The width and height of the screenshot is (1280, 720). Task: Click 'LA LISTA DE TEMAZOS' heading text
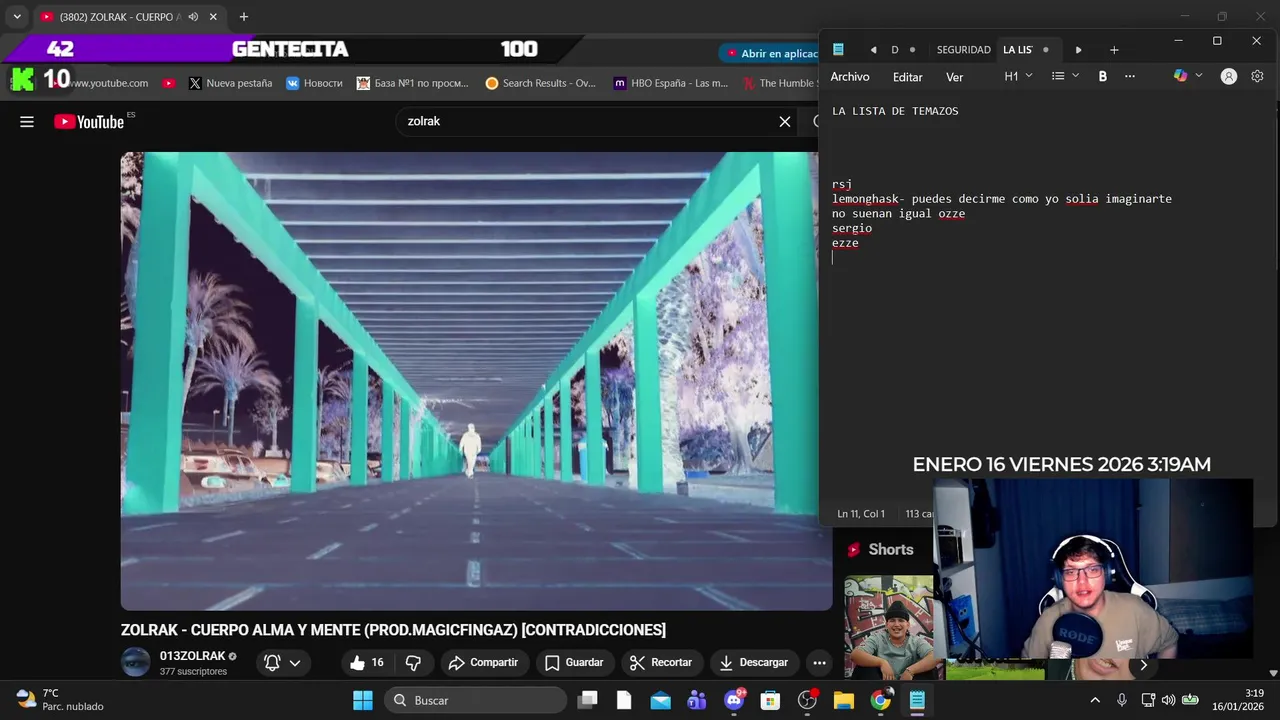(895, 111)
